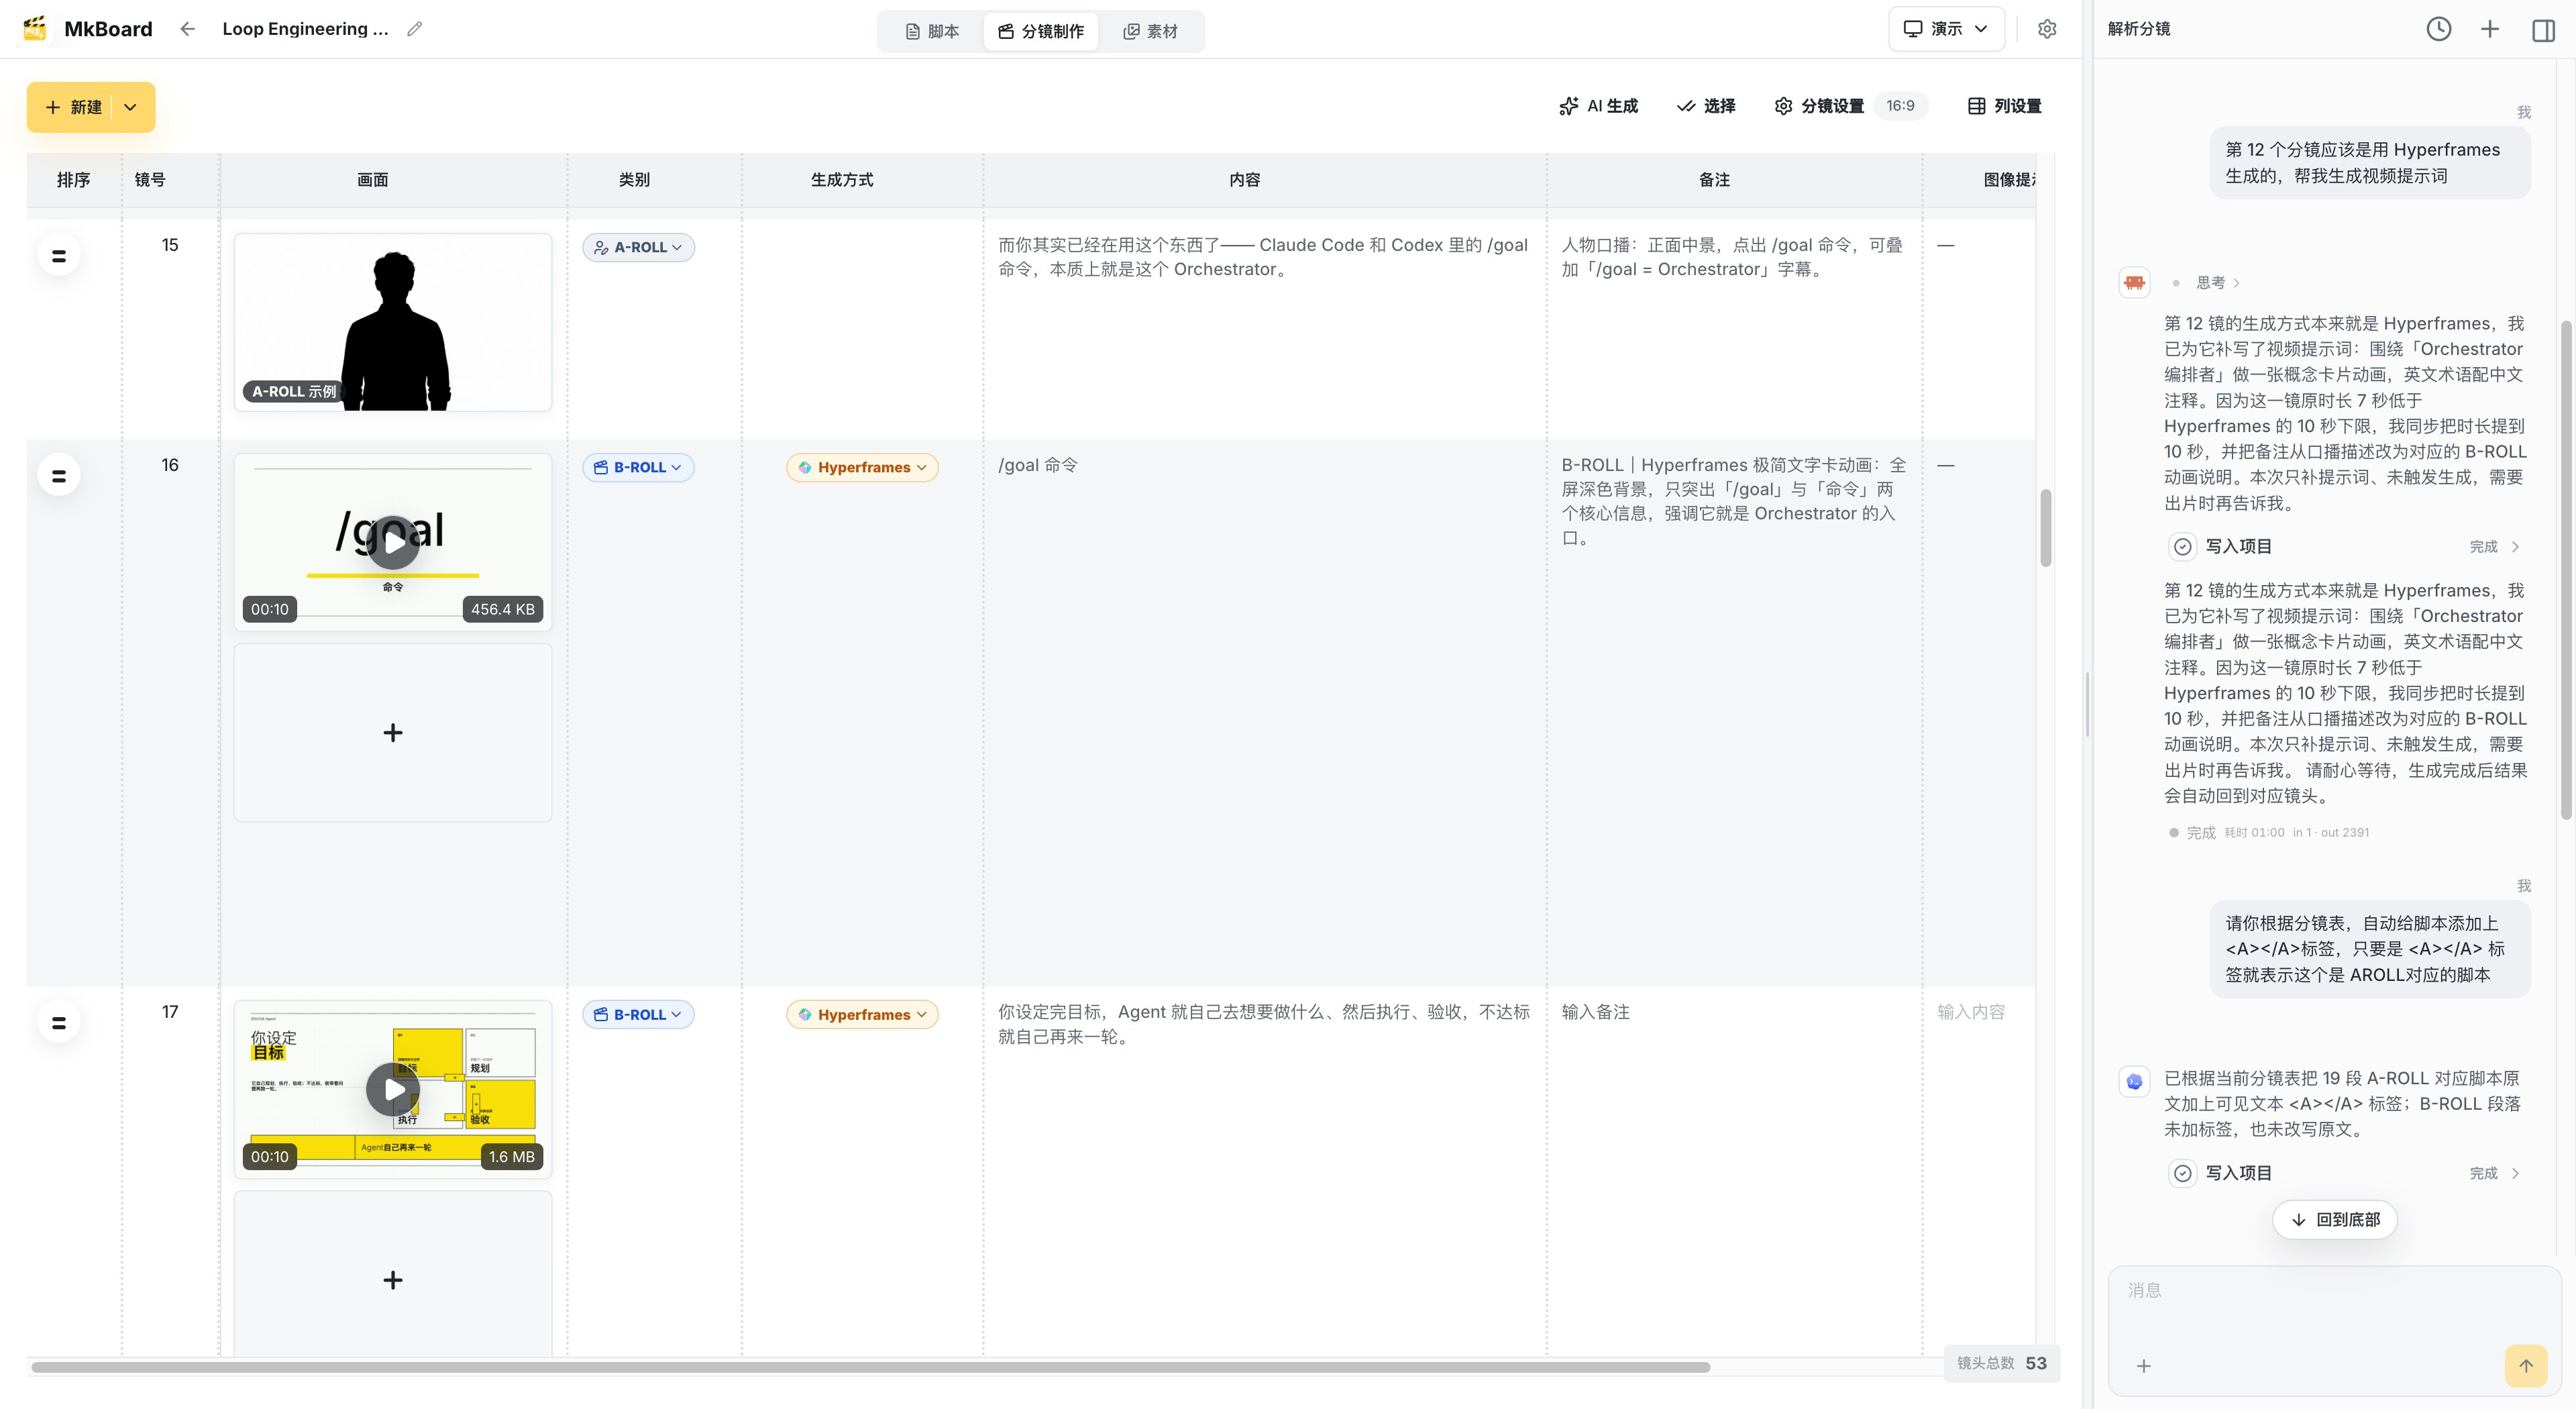Click the 内容 column header
The height and width of the screenshot is (1409, 2576).
point(1245,180)
